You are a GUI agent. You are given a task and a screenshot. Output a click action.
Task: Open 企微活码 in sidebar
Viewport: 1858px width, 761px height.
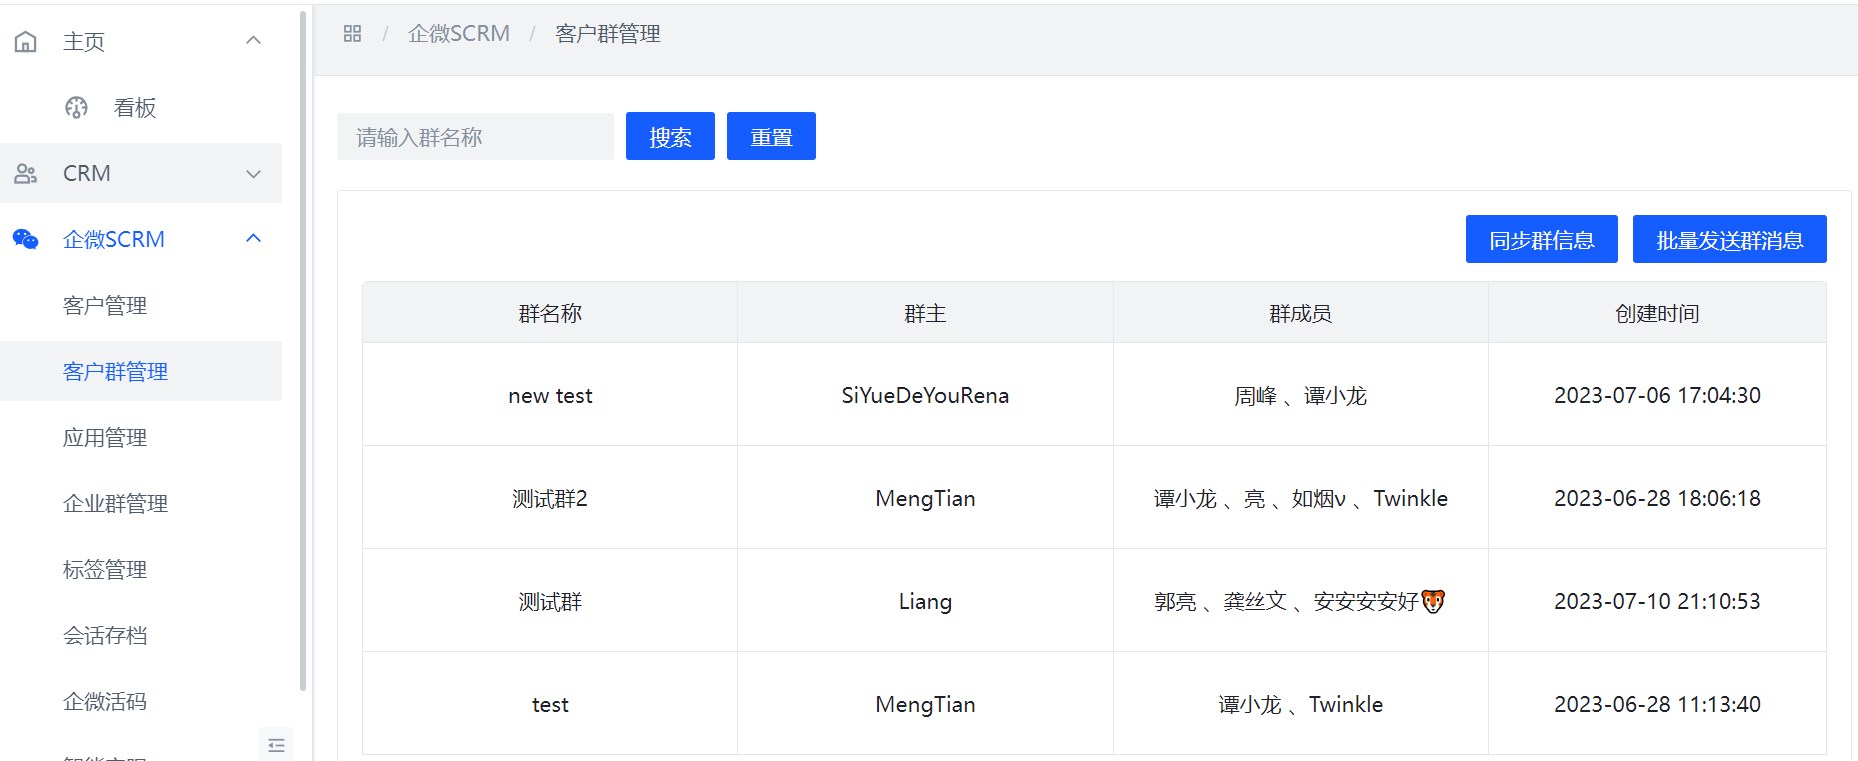coord(105,701)
